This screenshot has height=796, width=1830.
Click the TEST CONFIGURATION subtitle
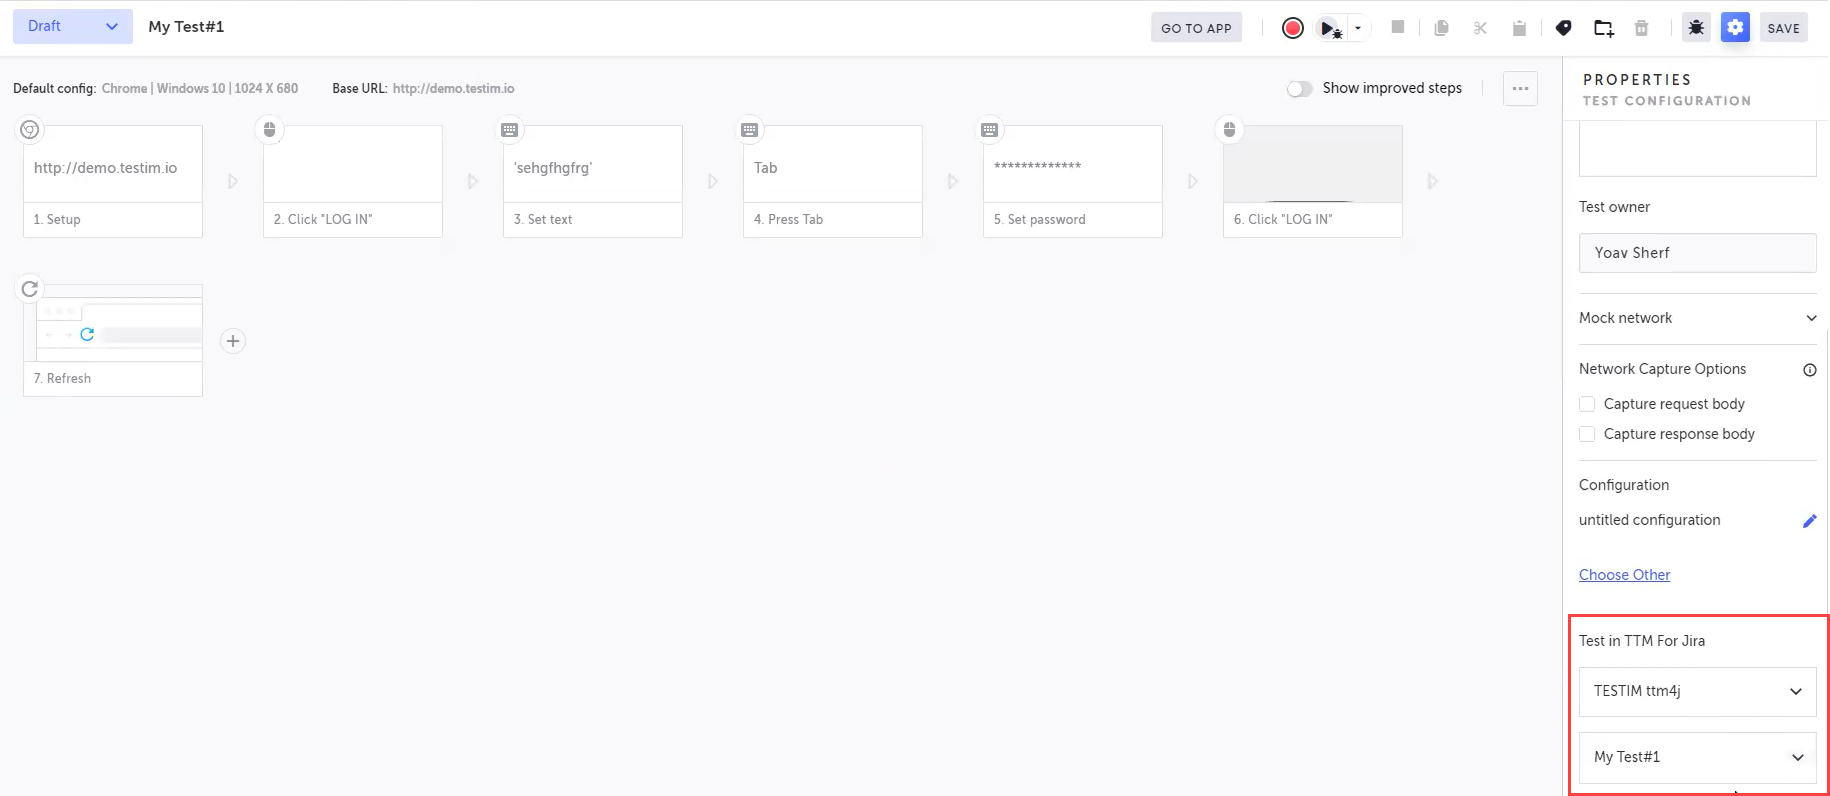1667,101
